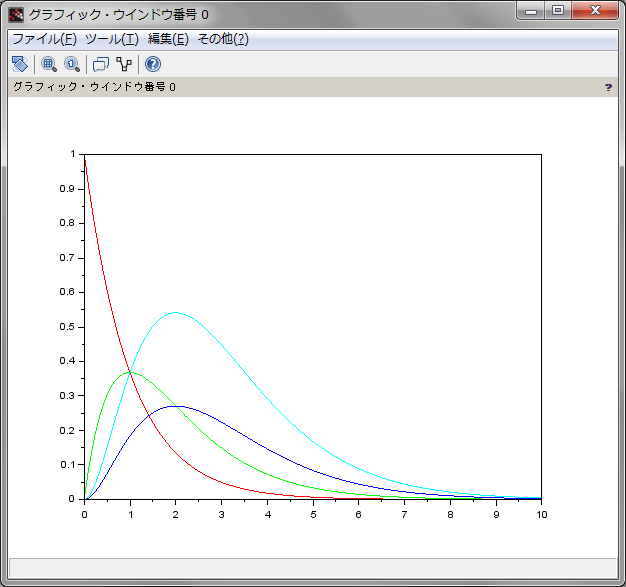
Task: Minimize the graphic window
Action: pos(532,11)
